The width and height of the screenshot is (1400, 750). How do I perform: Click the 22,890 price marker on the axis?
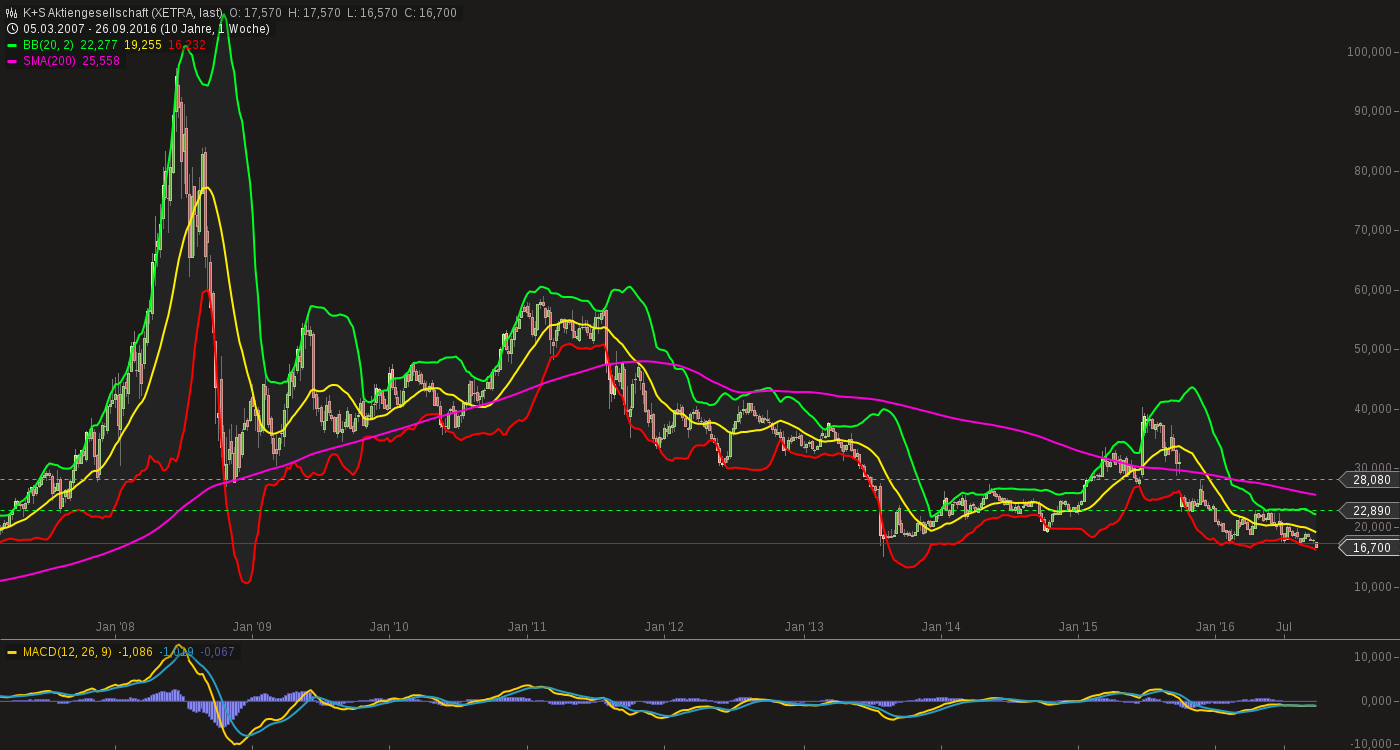[x=1371, y=511]
